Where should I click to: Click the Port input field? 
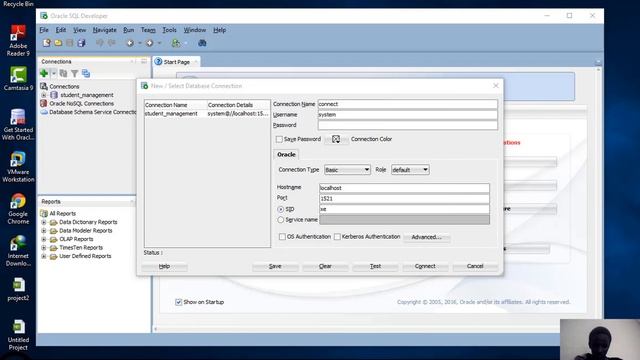pos(404,198)
